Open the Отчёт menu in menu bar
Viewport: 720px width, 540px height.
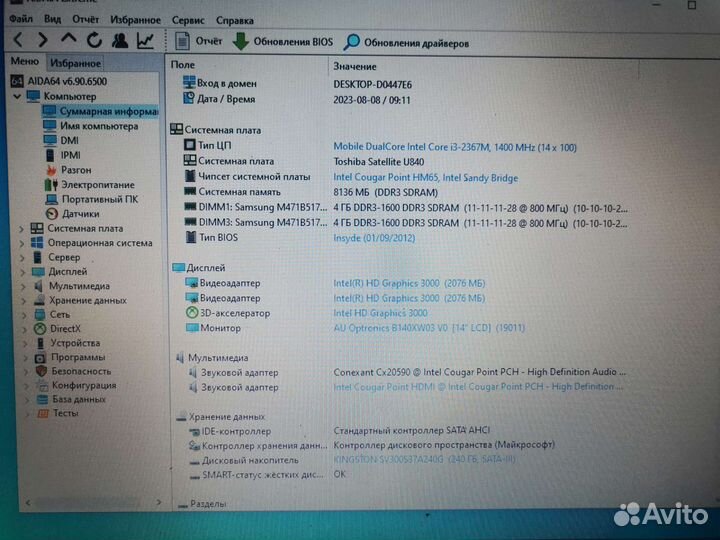click(85, 20)
